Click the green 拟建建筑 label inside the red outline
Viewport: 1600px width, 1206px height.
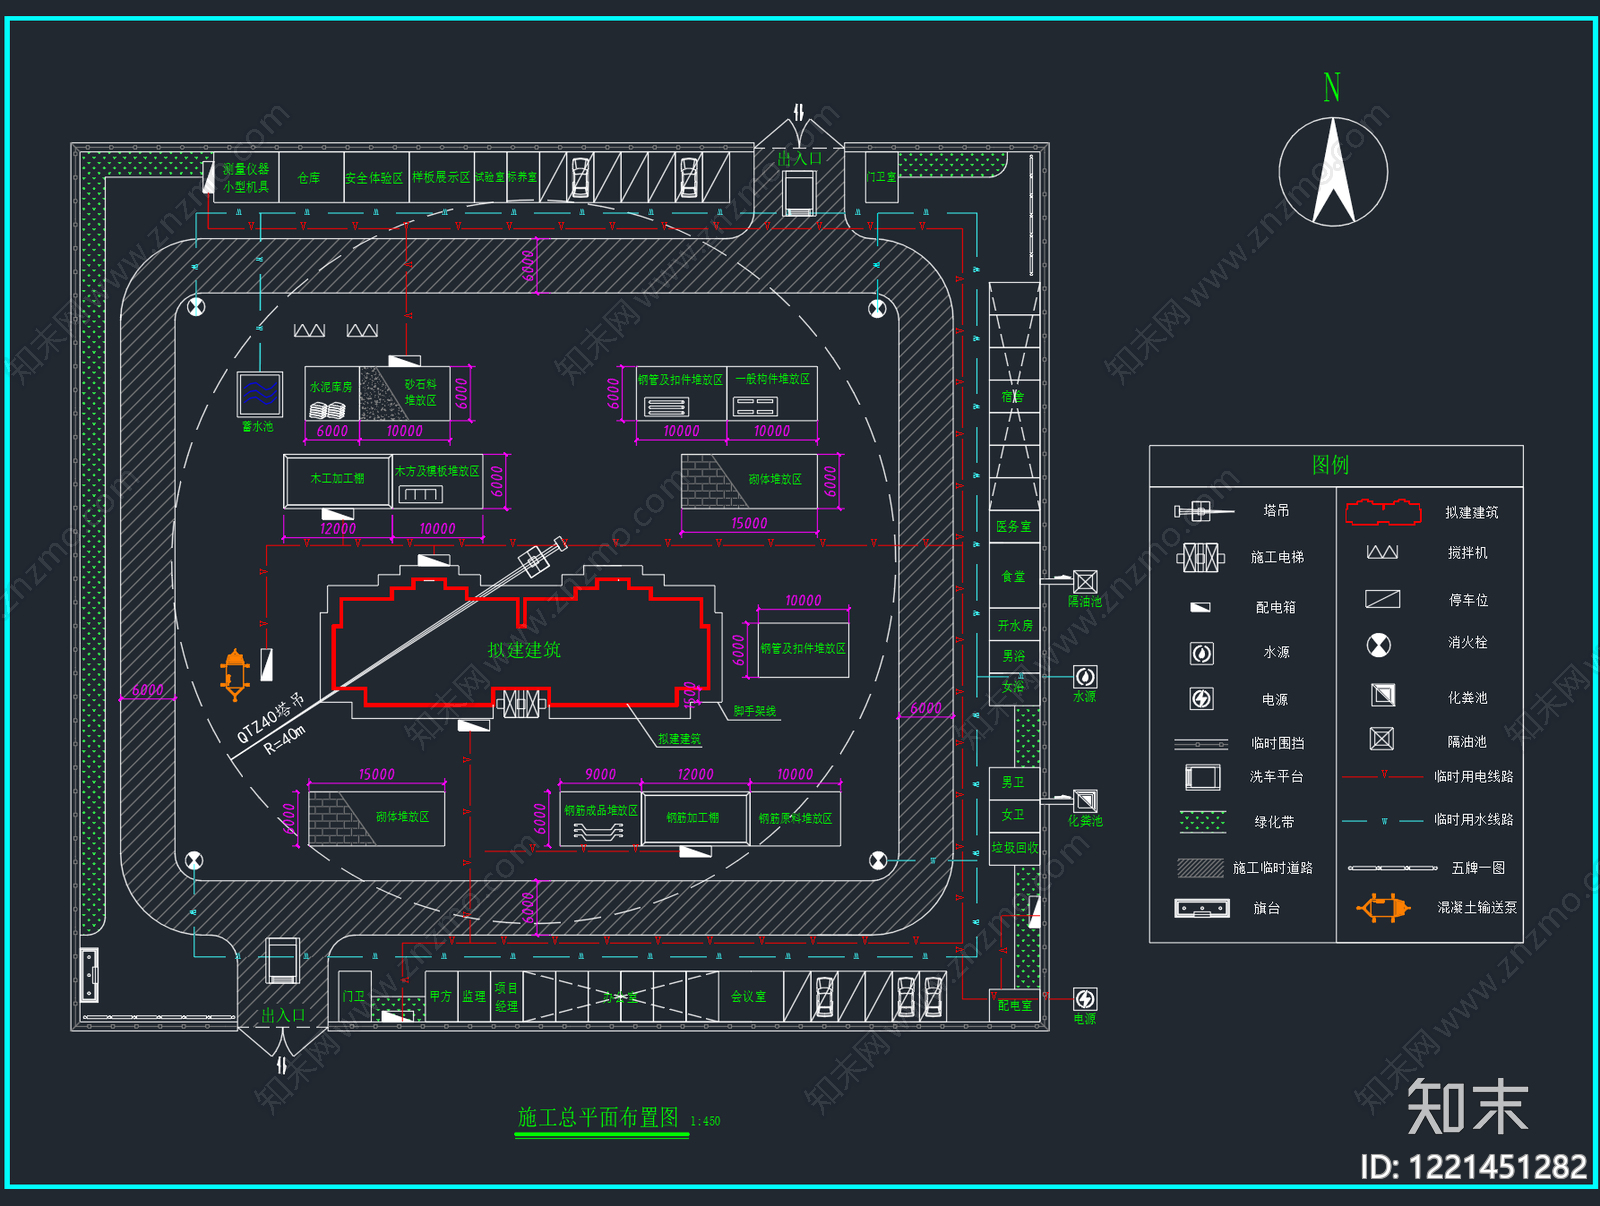click(524, 650)
